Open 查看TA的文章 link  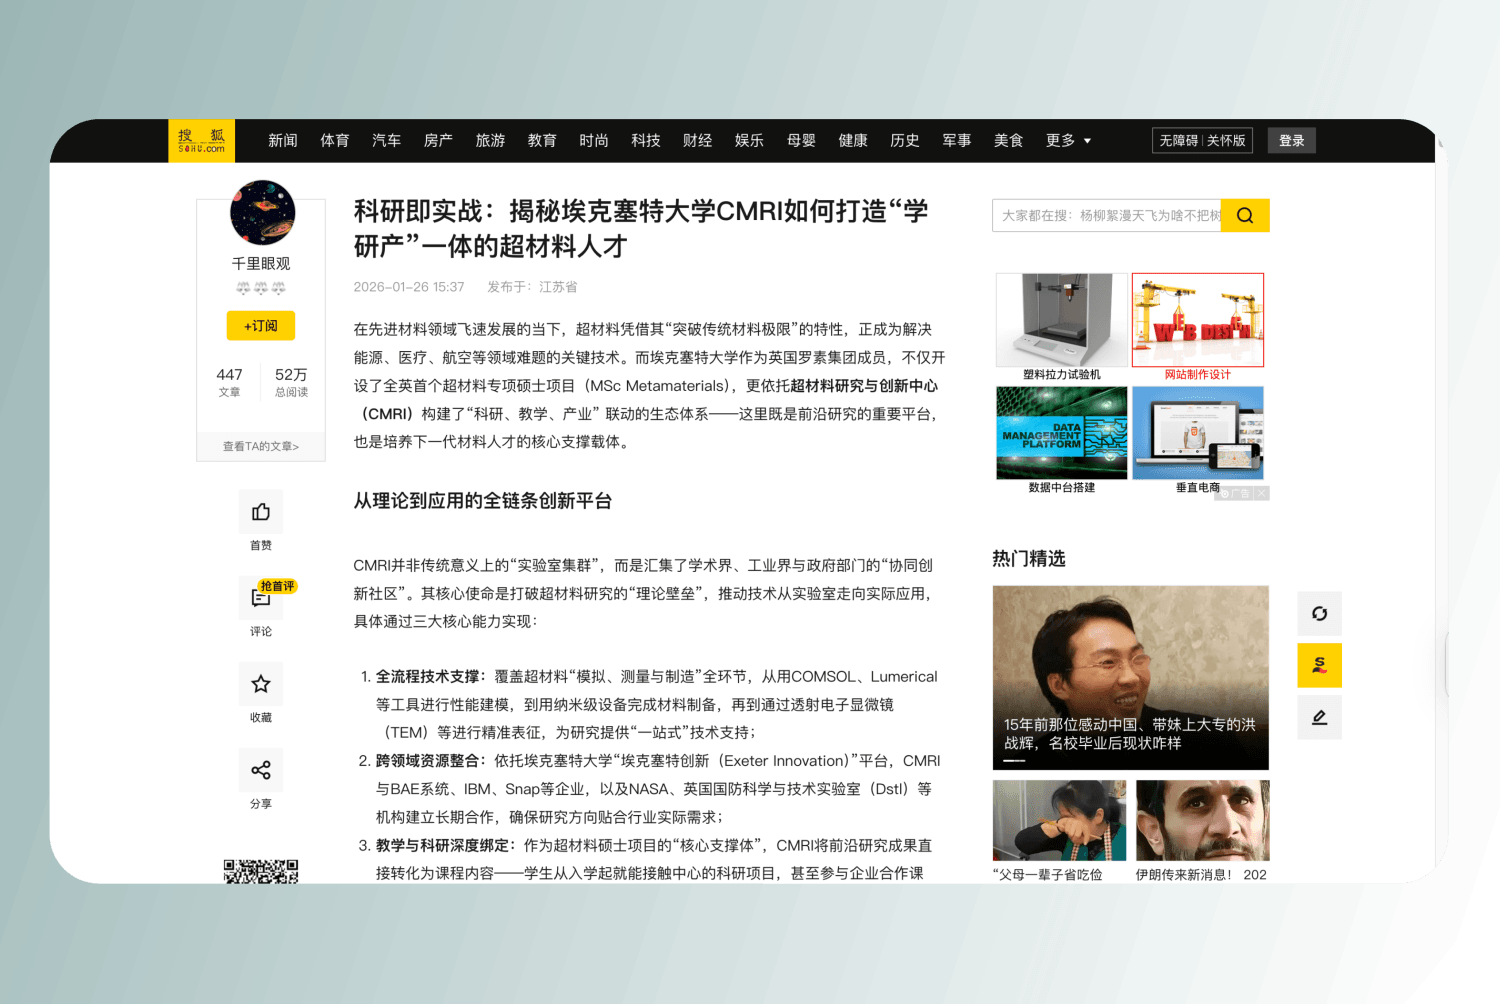pos(261,447)
